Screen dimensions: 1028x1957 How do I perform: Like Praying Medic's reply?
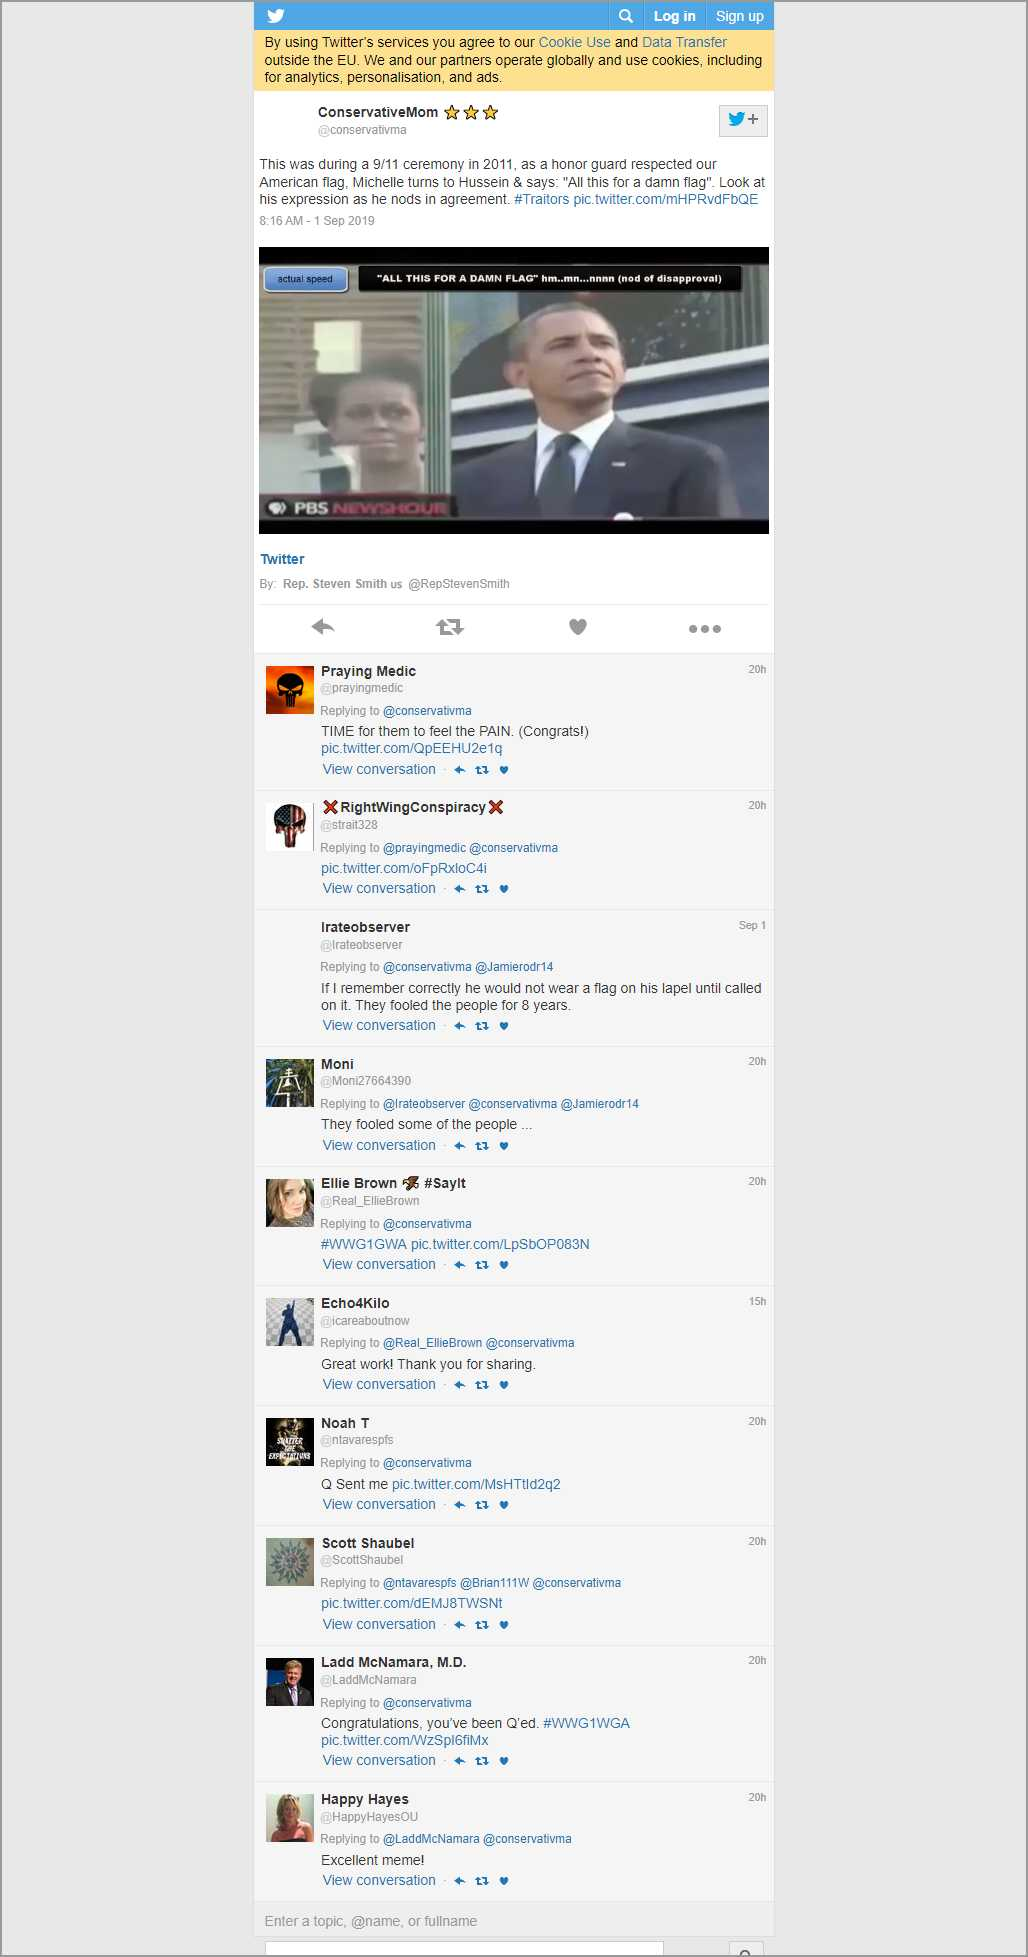click(x=504, y=770)
